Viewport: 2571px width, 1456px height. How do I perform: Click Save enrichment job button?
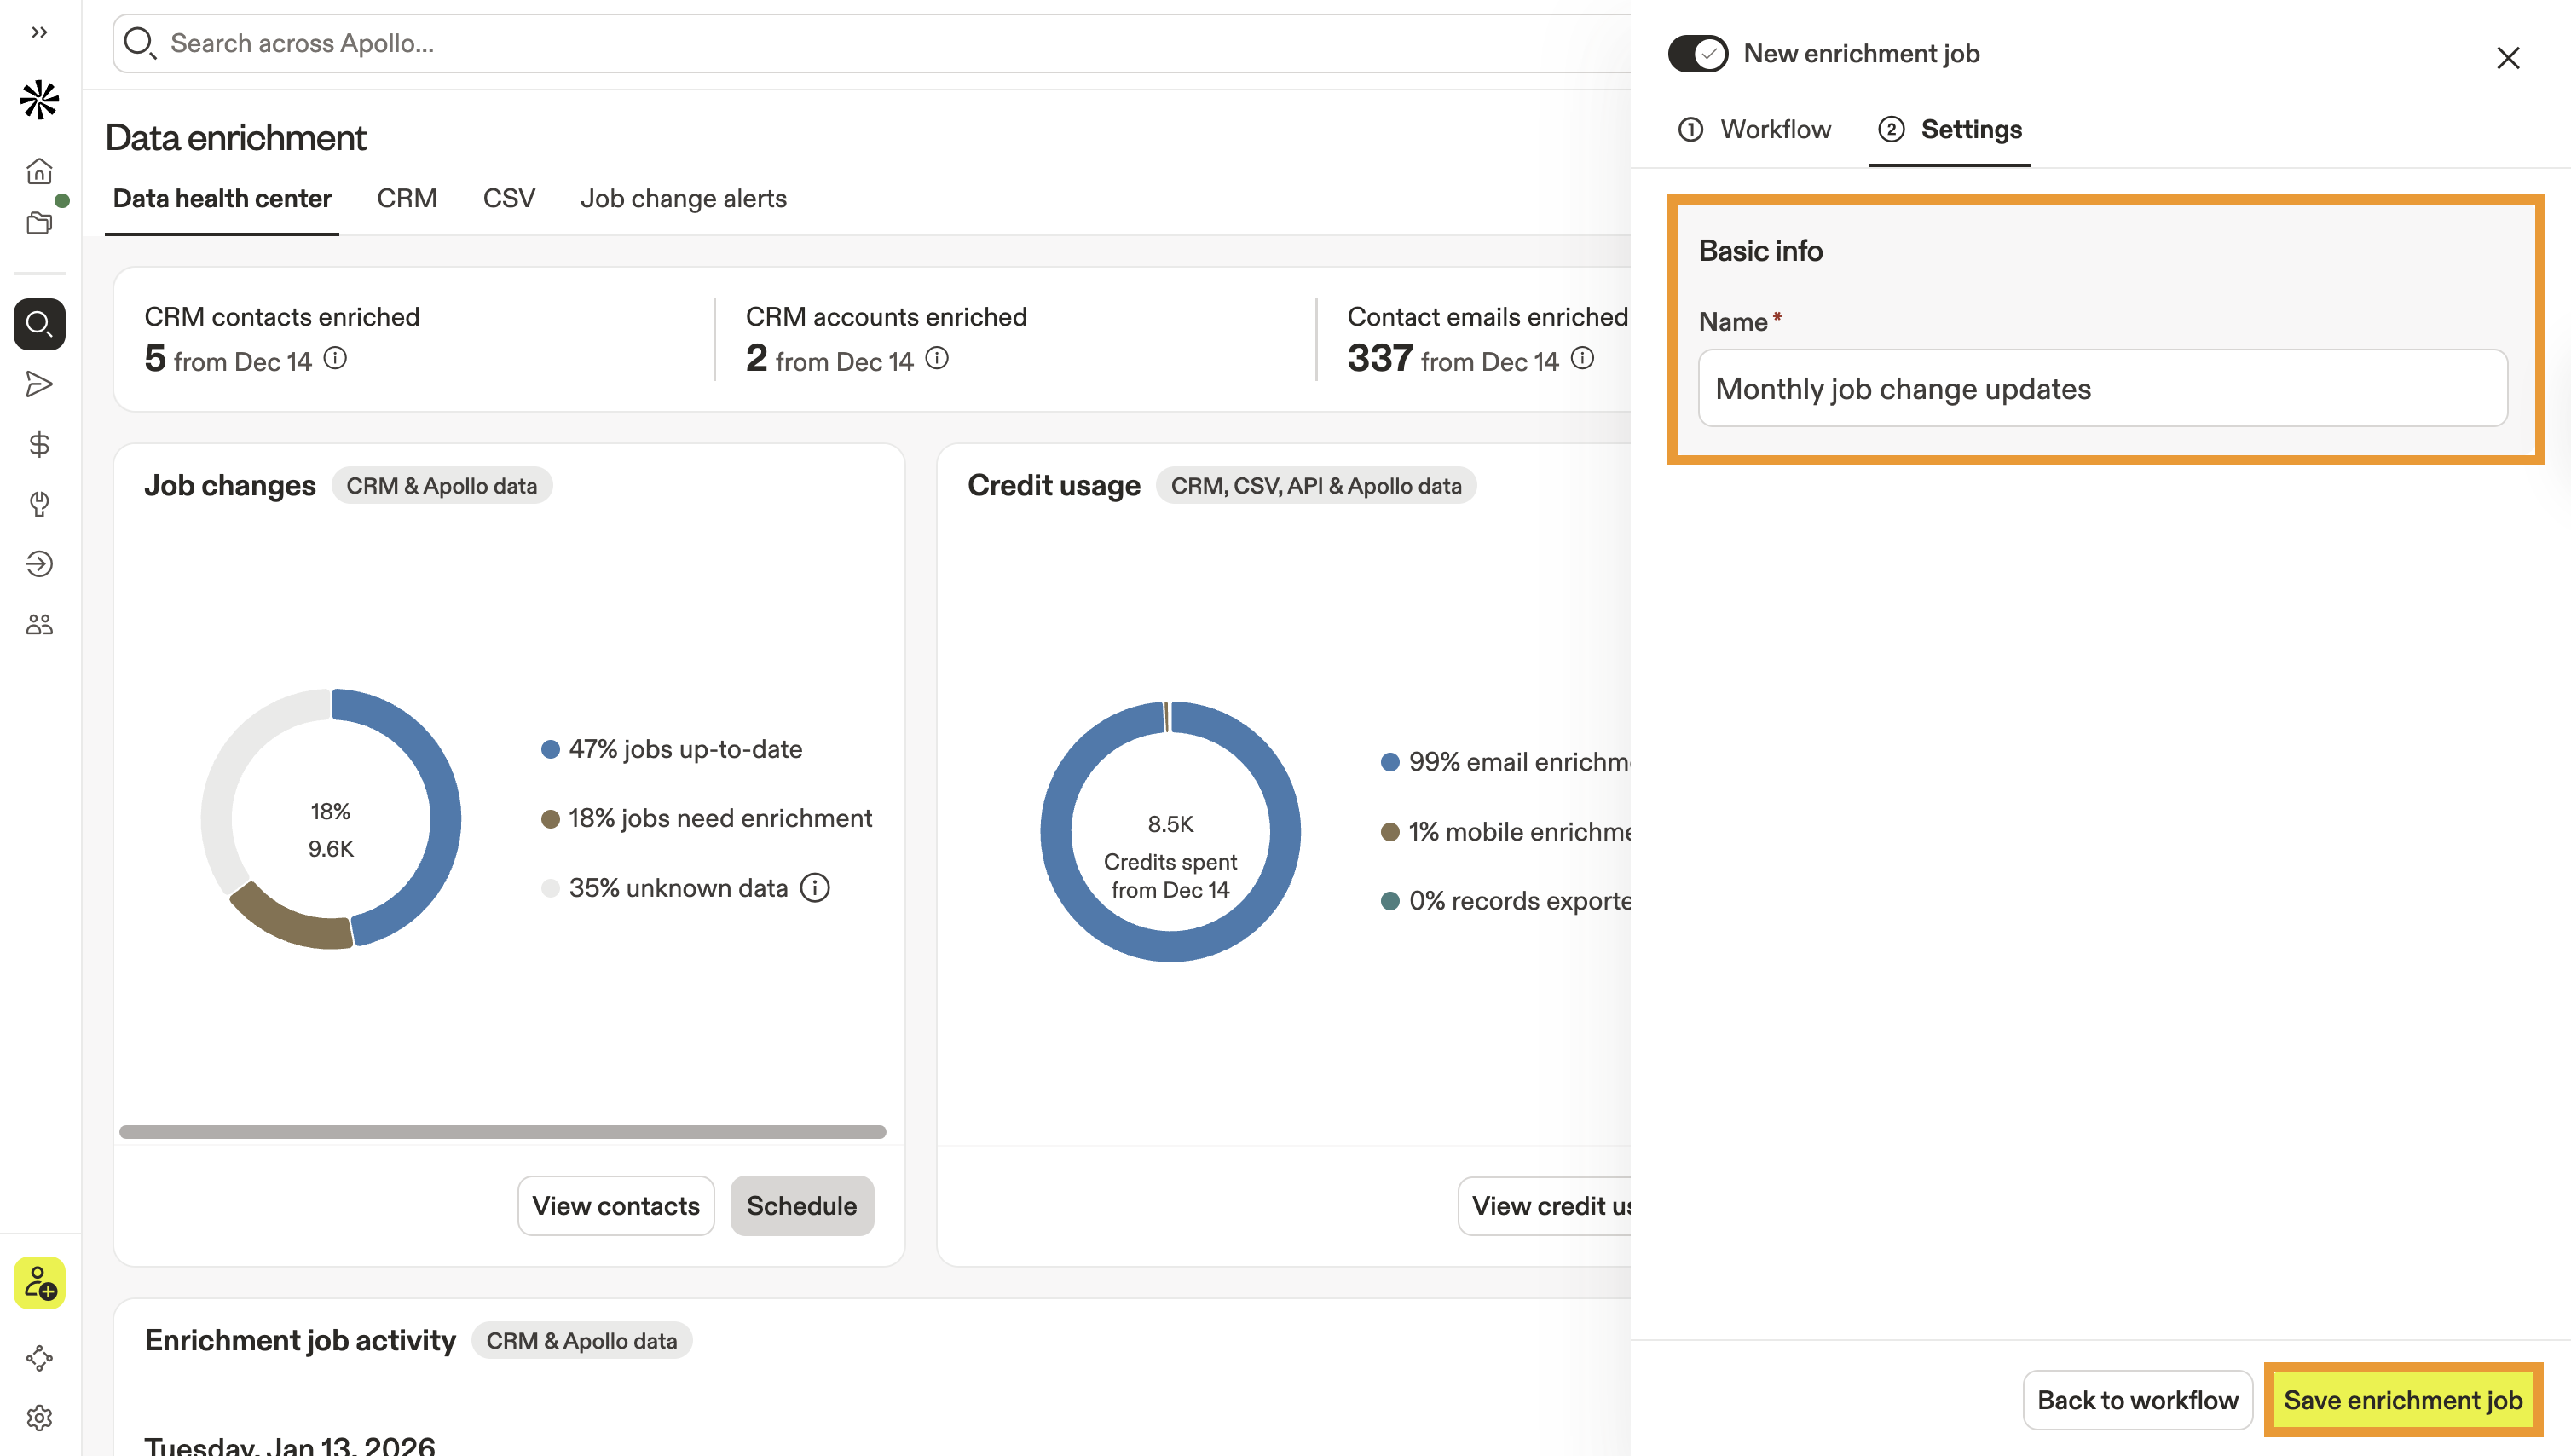pyautogui.click(x=2402, y=1399)
